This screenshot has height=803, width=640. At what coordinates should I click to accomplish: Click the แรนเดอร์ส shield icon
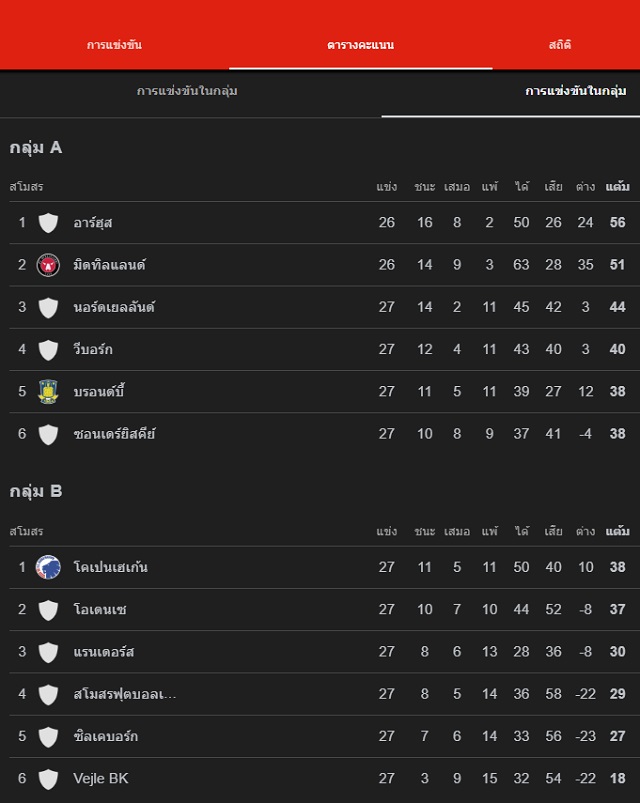point(48,652)
